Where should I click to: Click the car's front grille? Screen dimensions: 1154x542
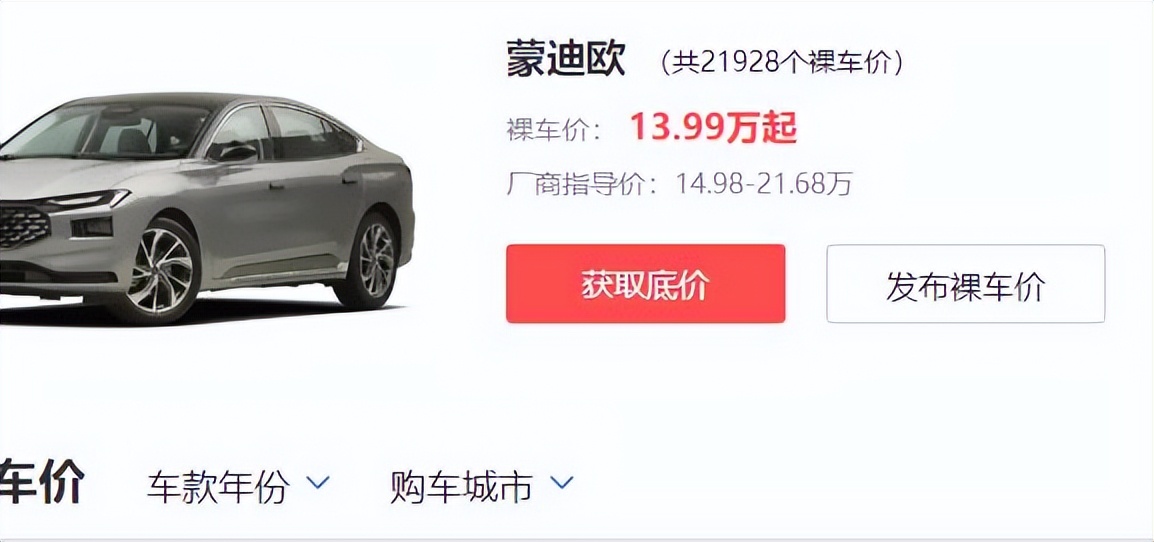coord(24,226)
